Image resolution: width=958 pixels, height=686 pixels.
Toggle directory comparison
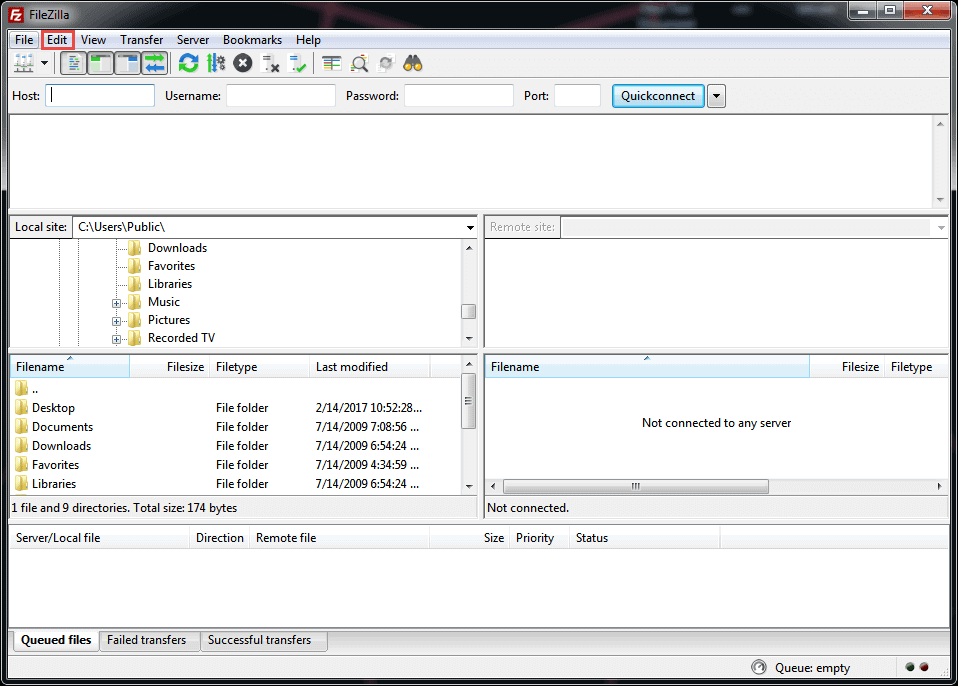(359, 63)
